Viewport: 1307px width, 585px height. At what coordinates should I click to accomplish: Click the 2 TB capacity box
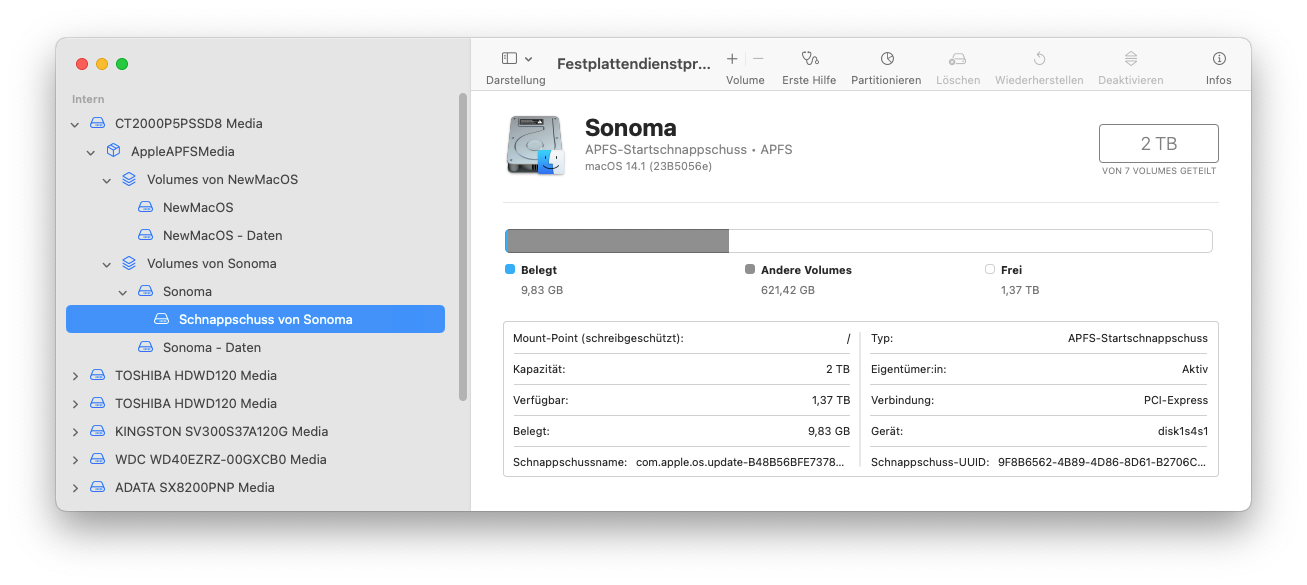(x=1158, y=143)
